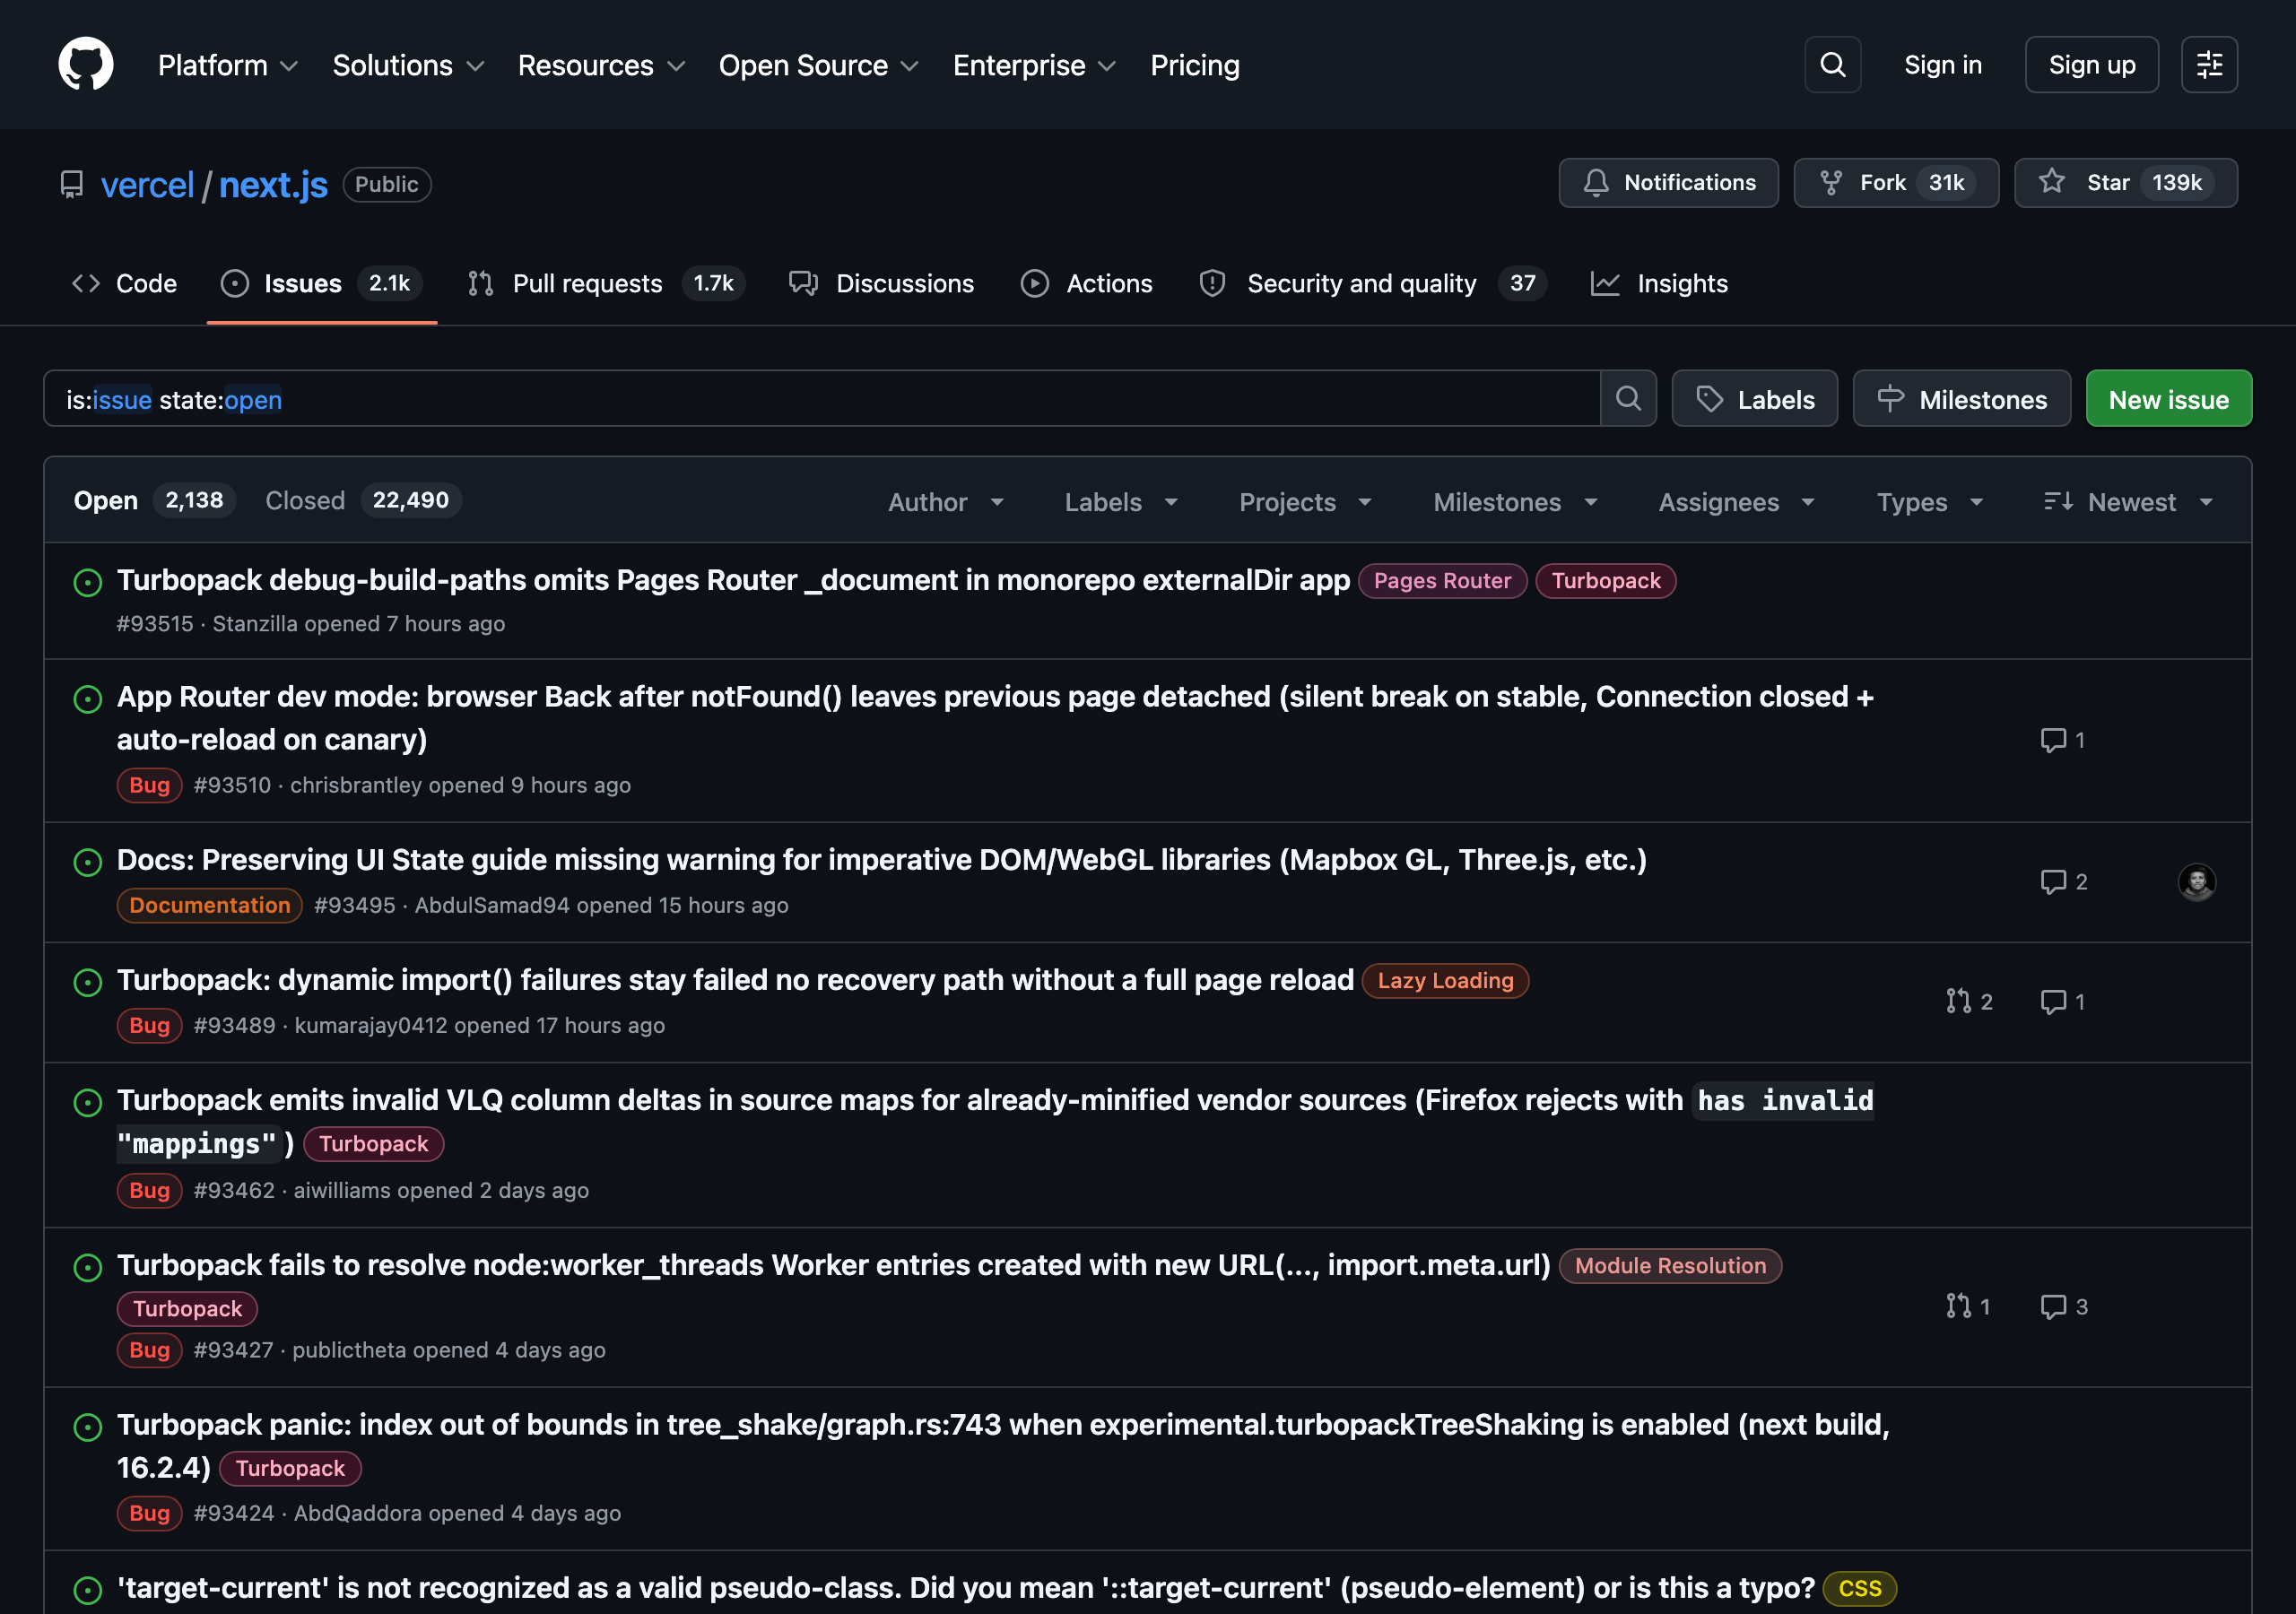Screen dimensions: 2296x1614
Task: Open the Labels button beside the search bar
Action: pos(1754,399)
